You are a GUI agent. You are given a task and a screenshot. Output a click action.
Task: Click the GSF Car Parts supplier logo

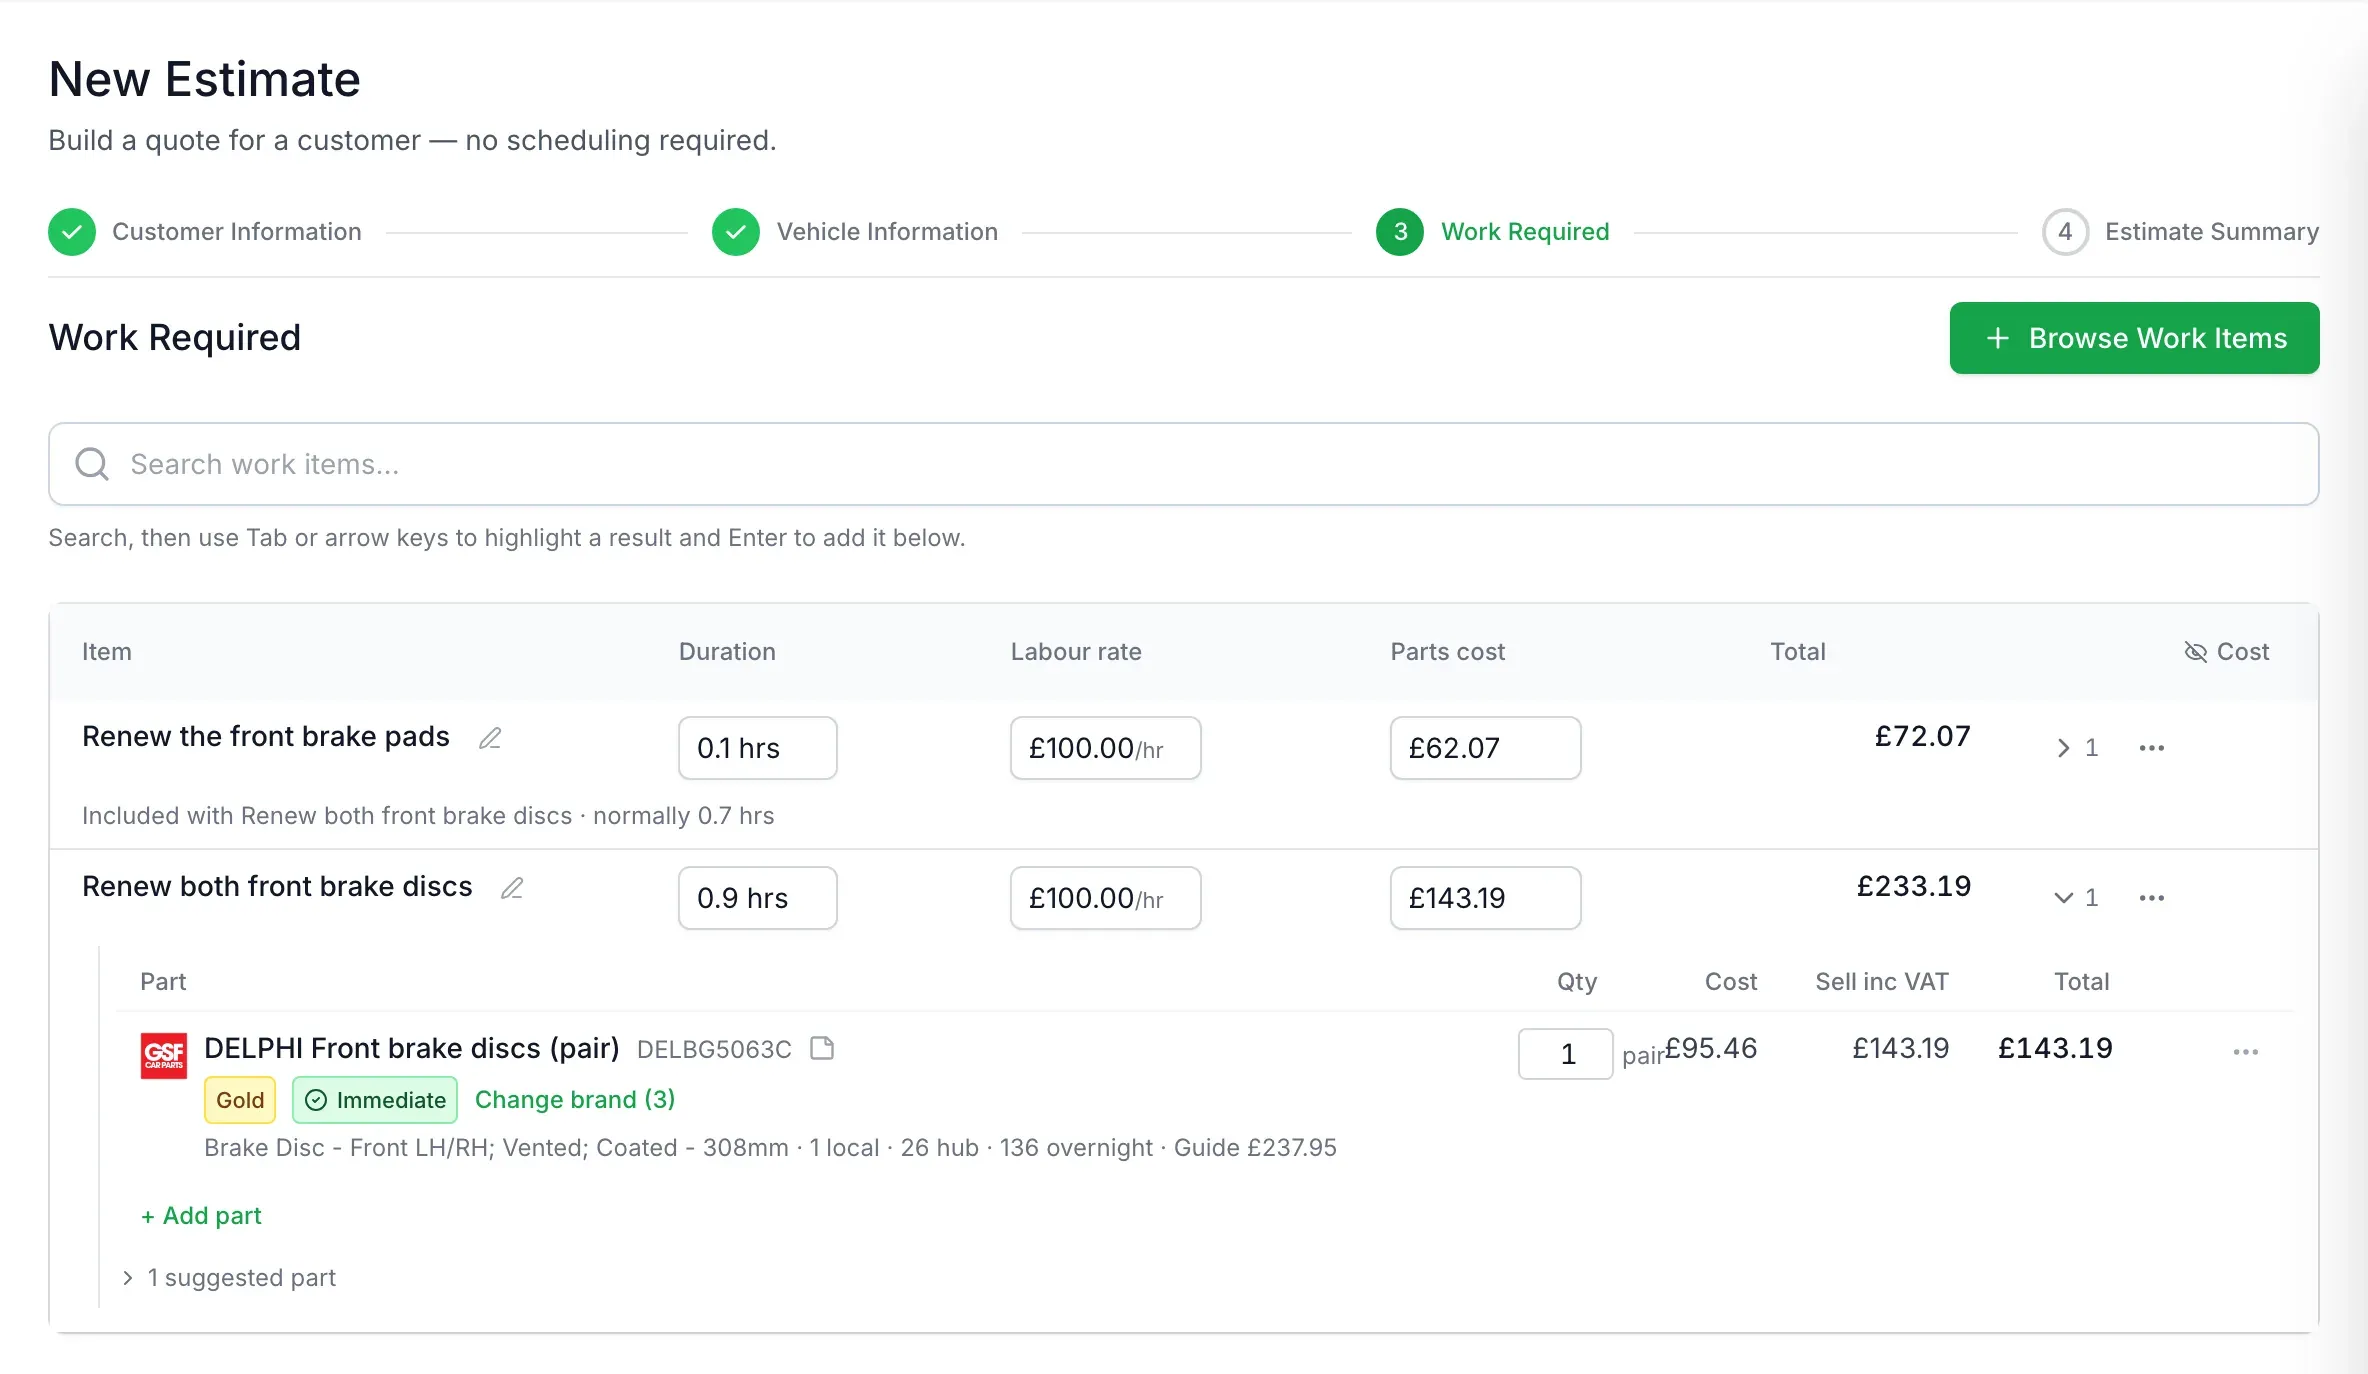coord(164,1056)
